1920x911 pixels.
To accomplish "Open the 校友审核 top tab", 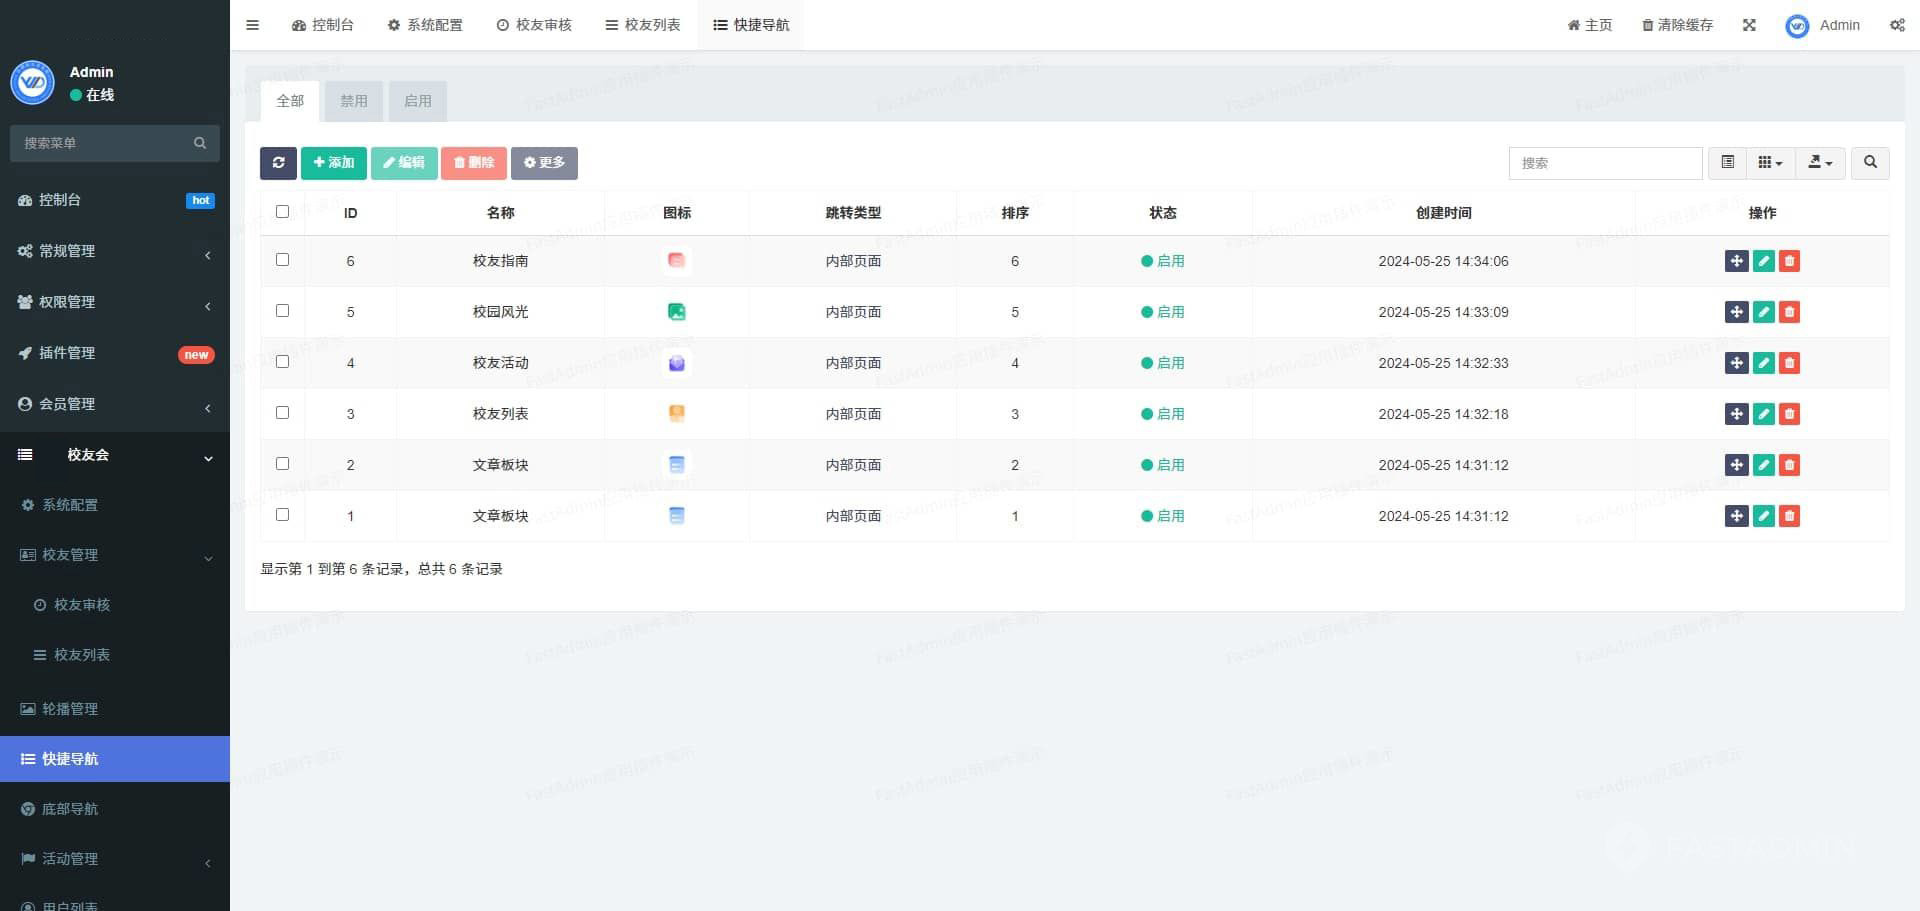I will coord(534,25).
